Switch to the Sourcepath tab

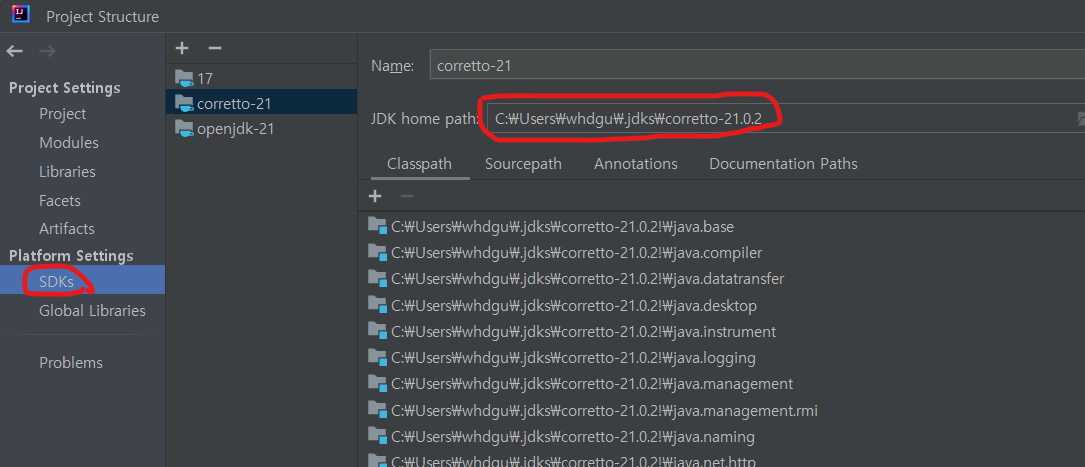pyautogui.click(x=523, y=164)
